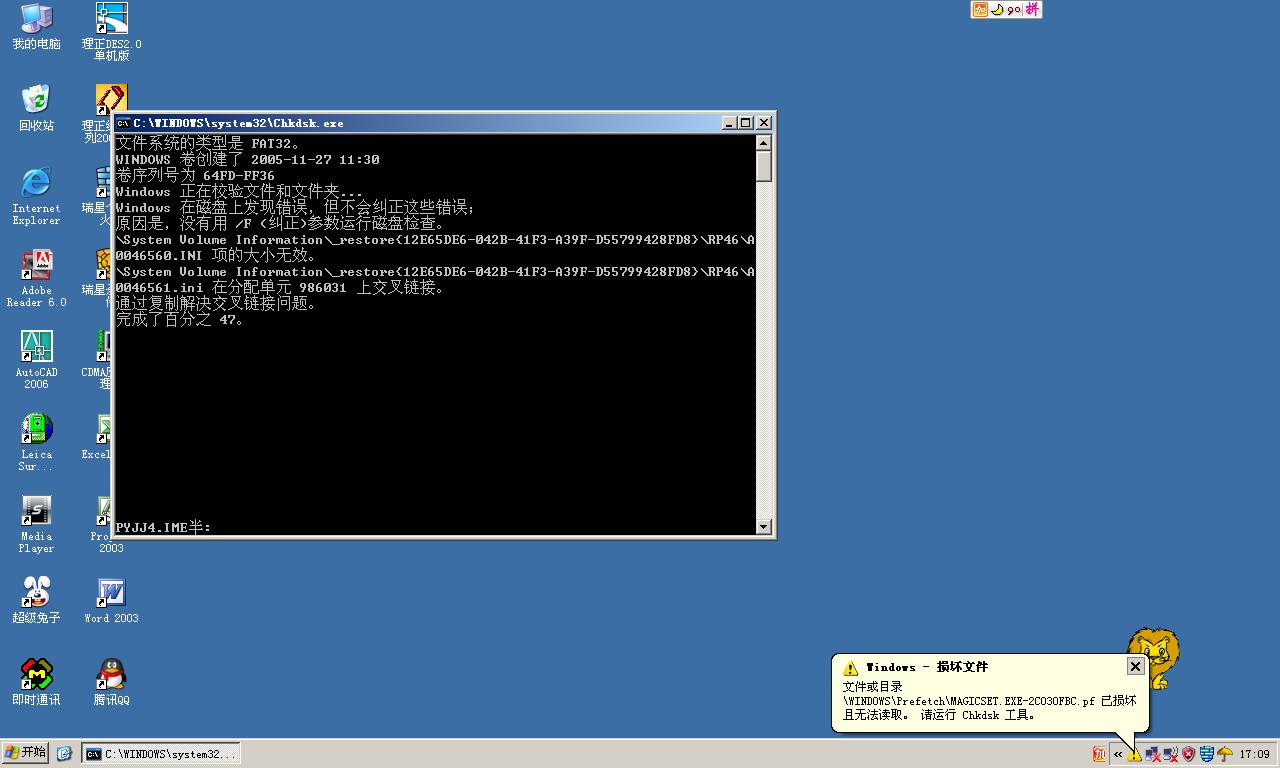The height and width of the screenshot is (768, 1280).
Task: Launch 即时通讯 messenger desktop icon
Action: (x=36, y=682)
